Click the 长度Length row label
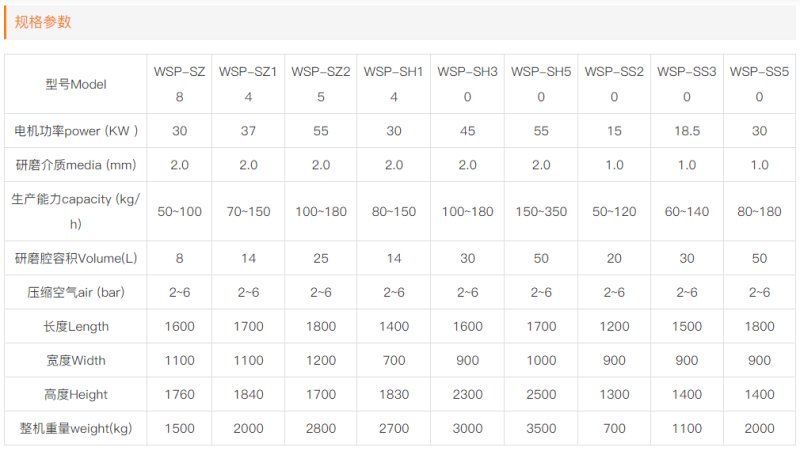 click(62, 326)
